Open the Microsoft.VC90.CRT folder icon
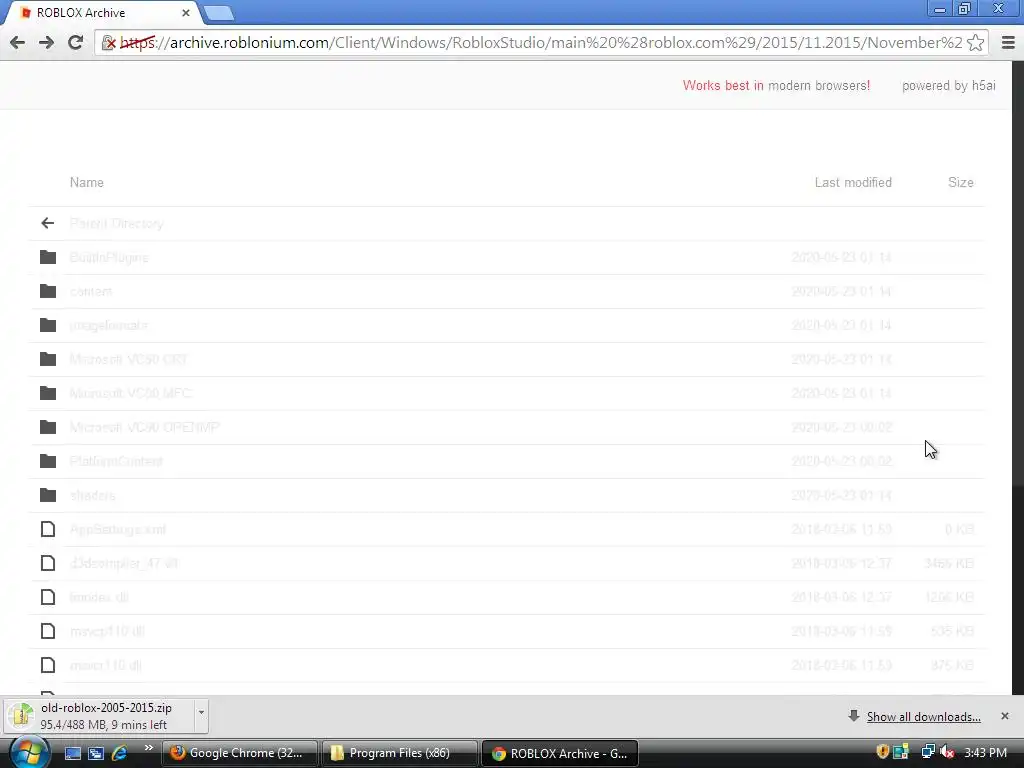 pos(48,359)
